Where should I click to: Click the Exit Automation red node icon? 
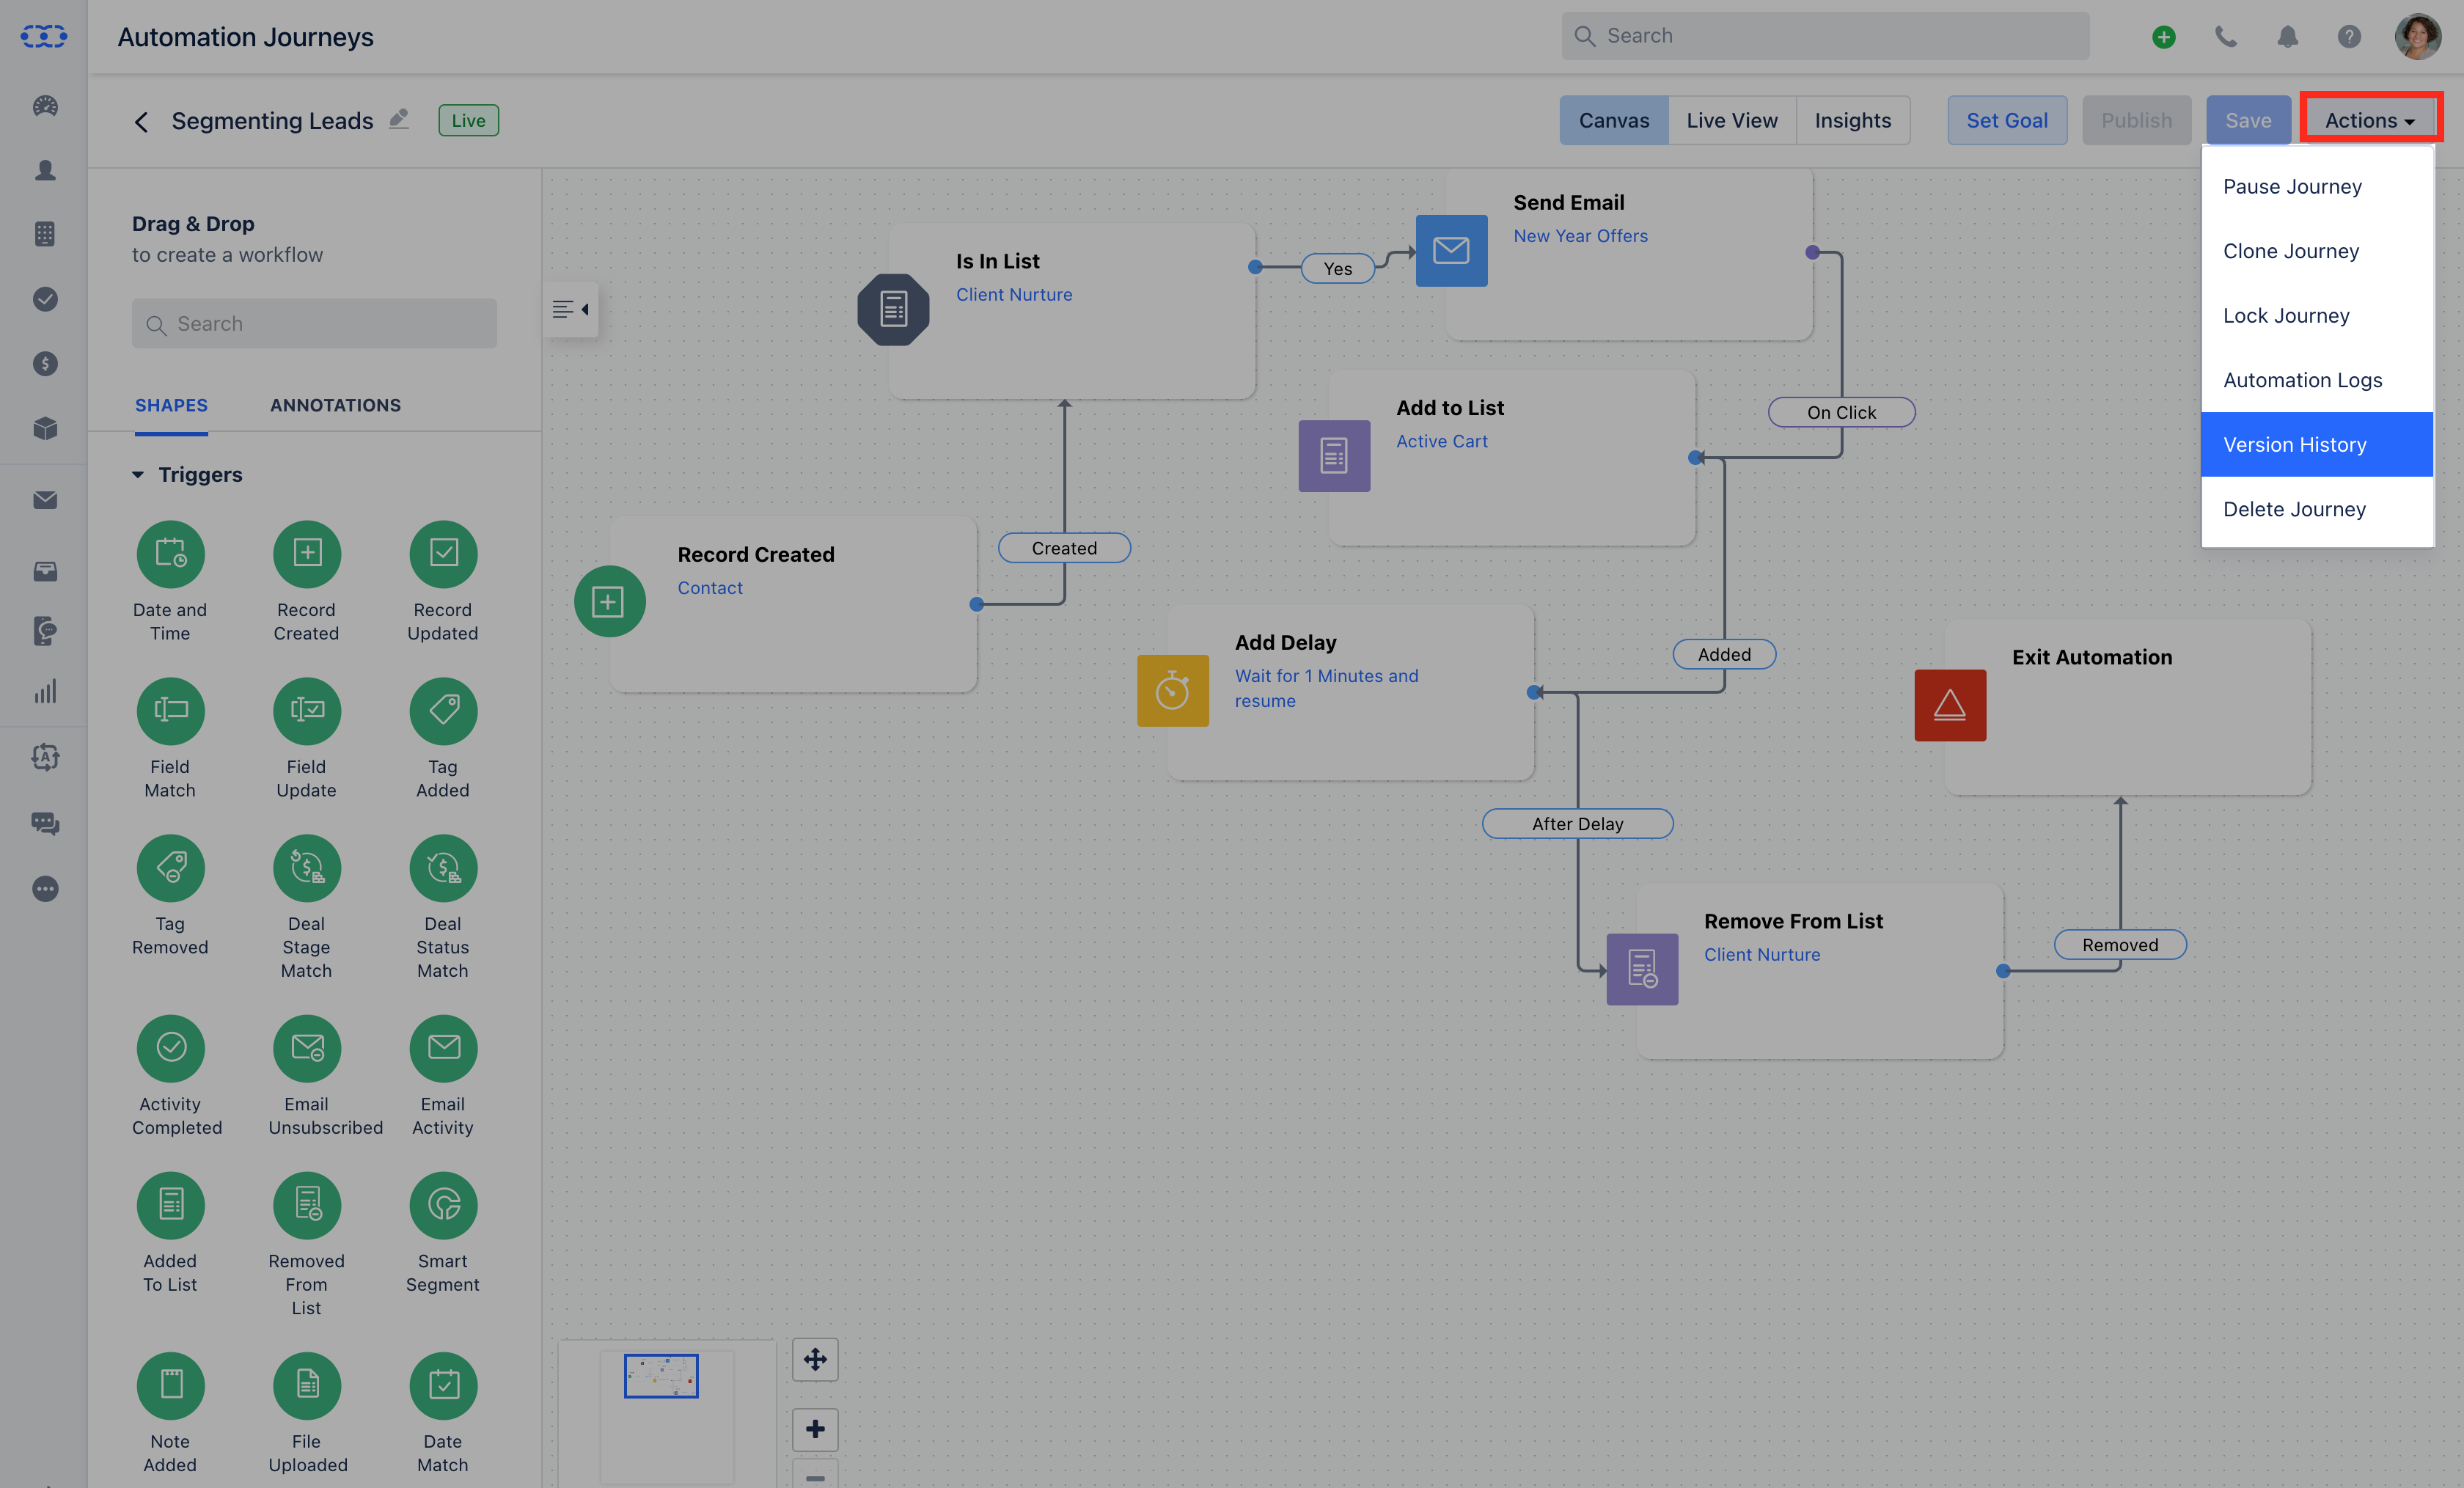1950,705
